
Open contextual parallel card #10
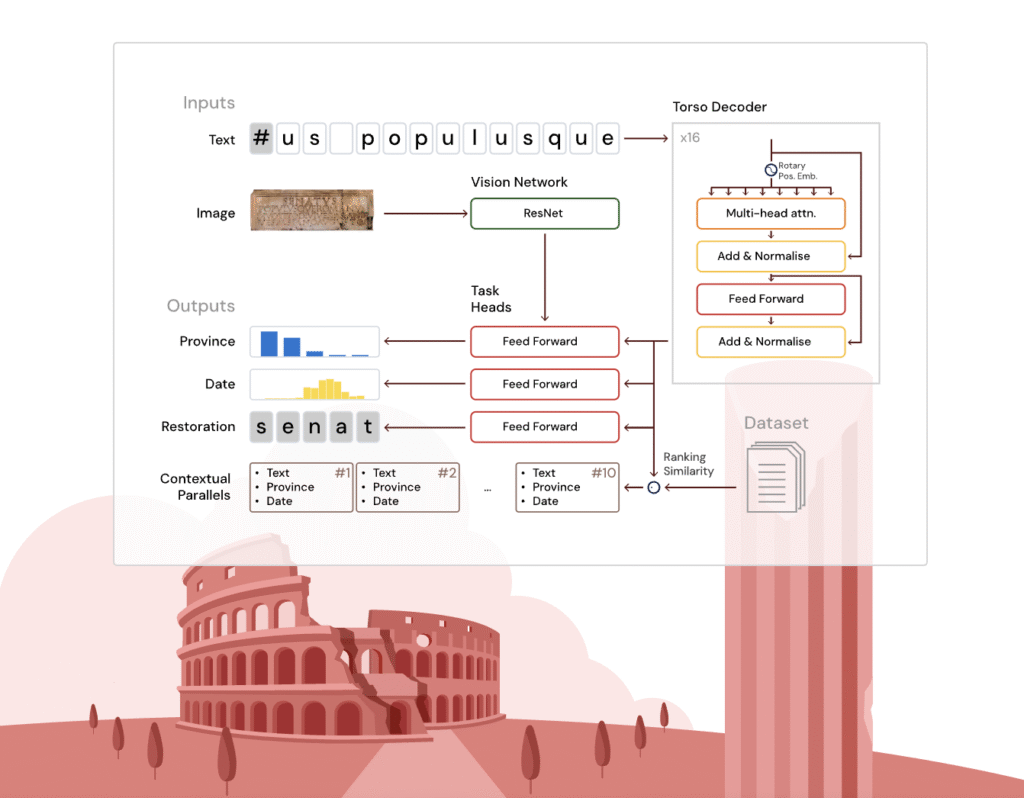[x=567, y=487]
